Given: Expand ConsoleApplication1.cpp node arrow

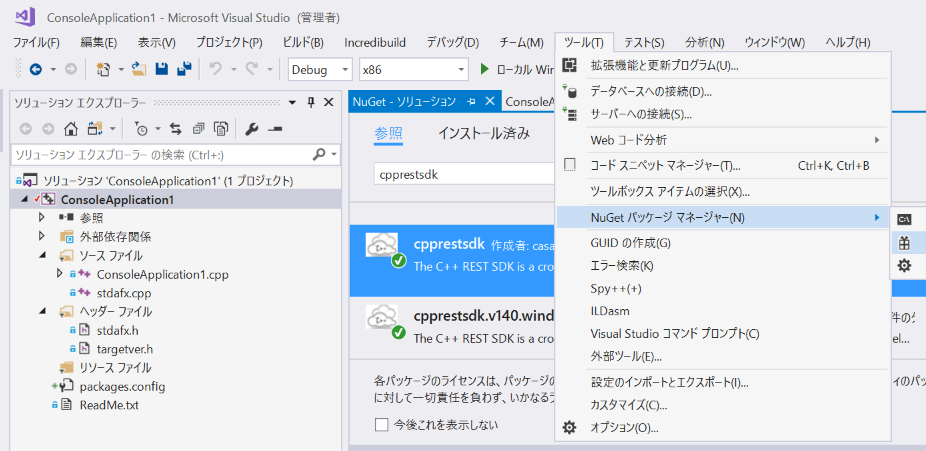Looking at the screenshot, I should 59,274.
